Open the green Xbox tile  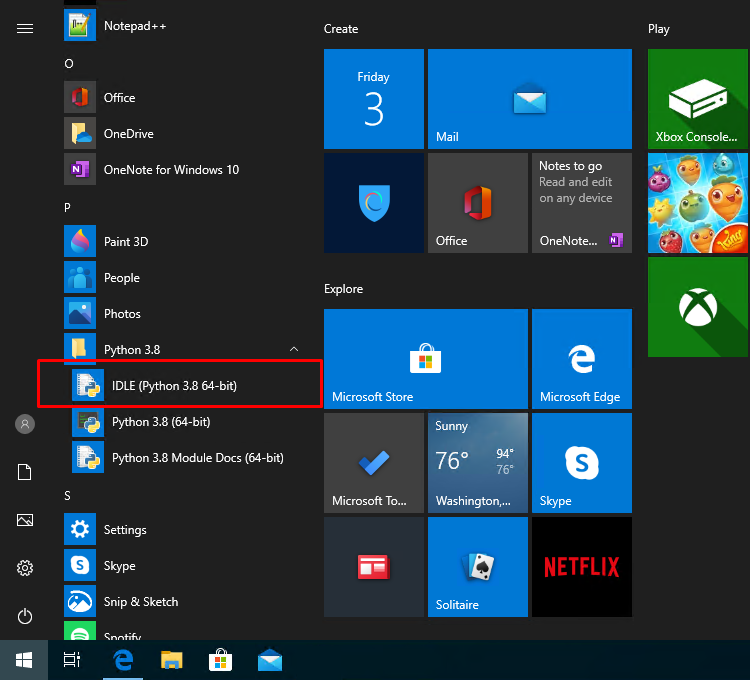[x=698, y=307]
